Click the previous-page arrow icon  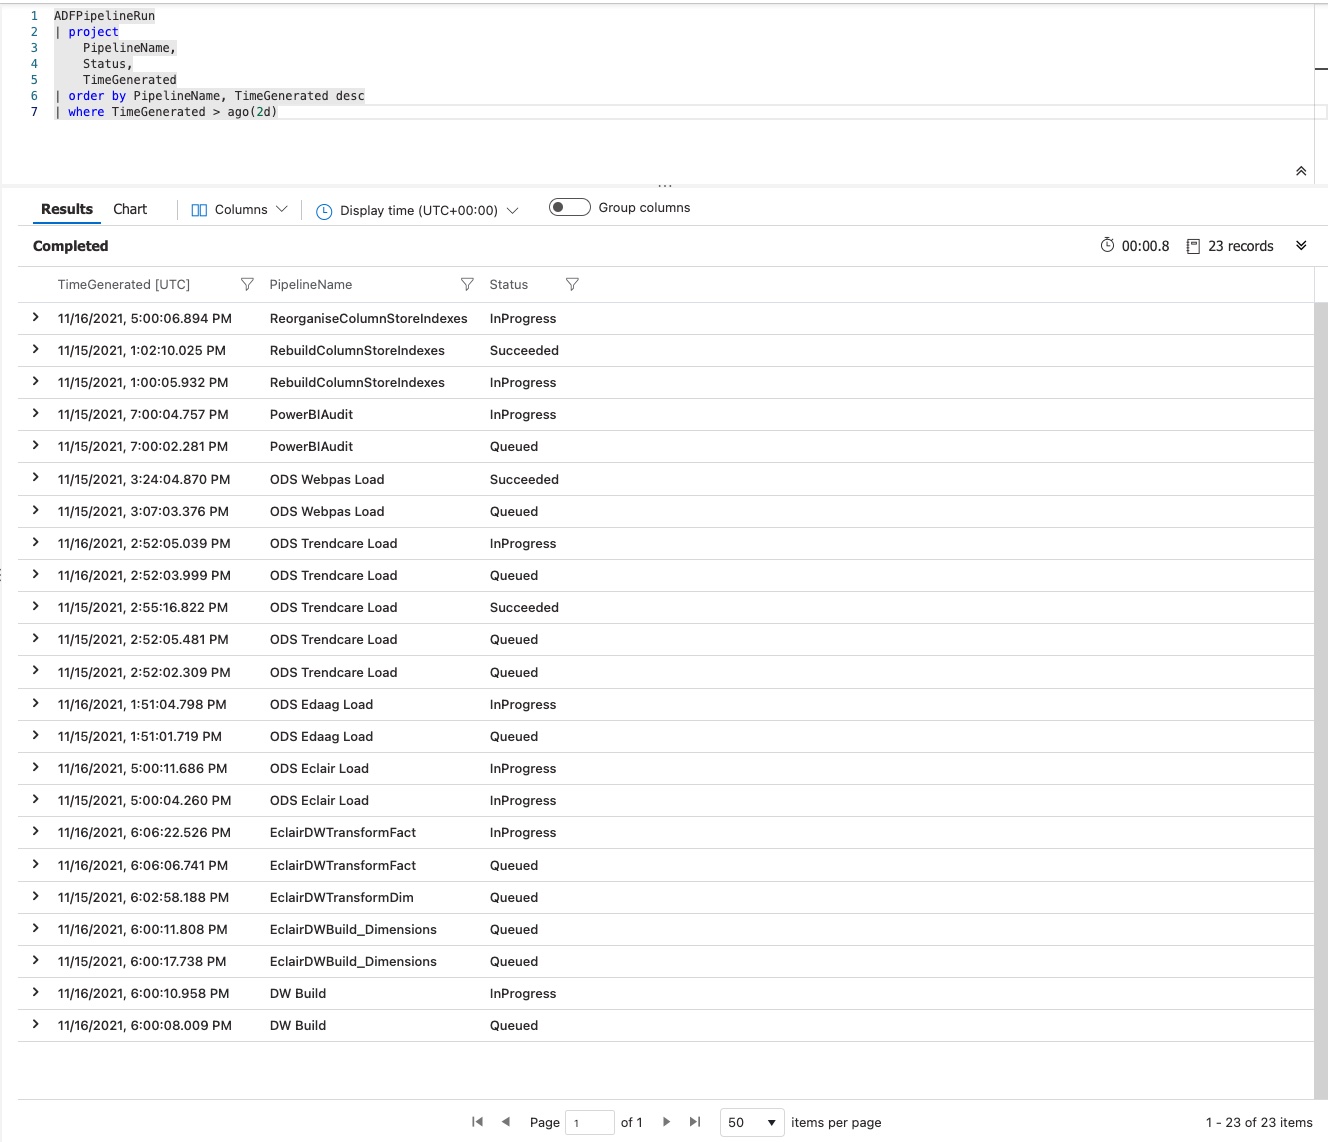click(x=506, y=1121)
